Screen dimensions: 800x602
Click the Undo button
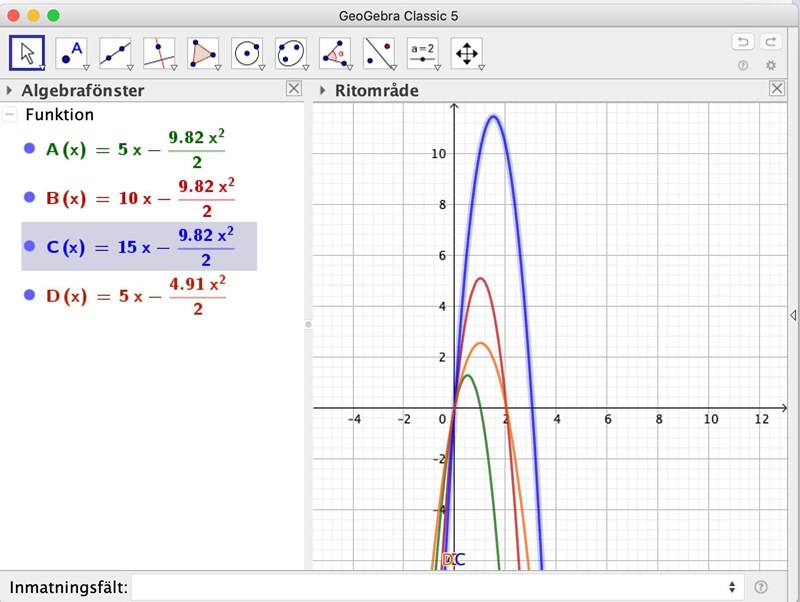742,42
